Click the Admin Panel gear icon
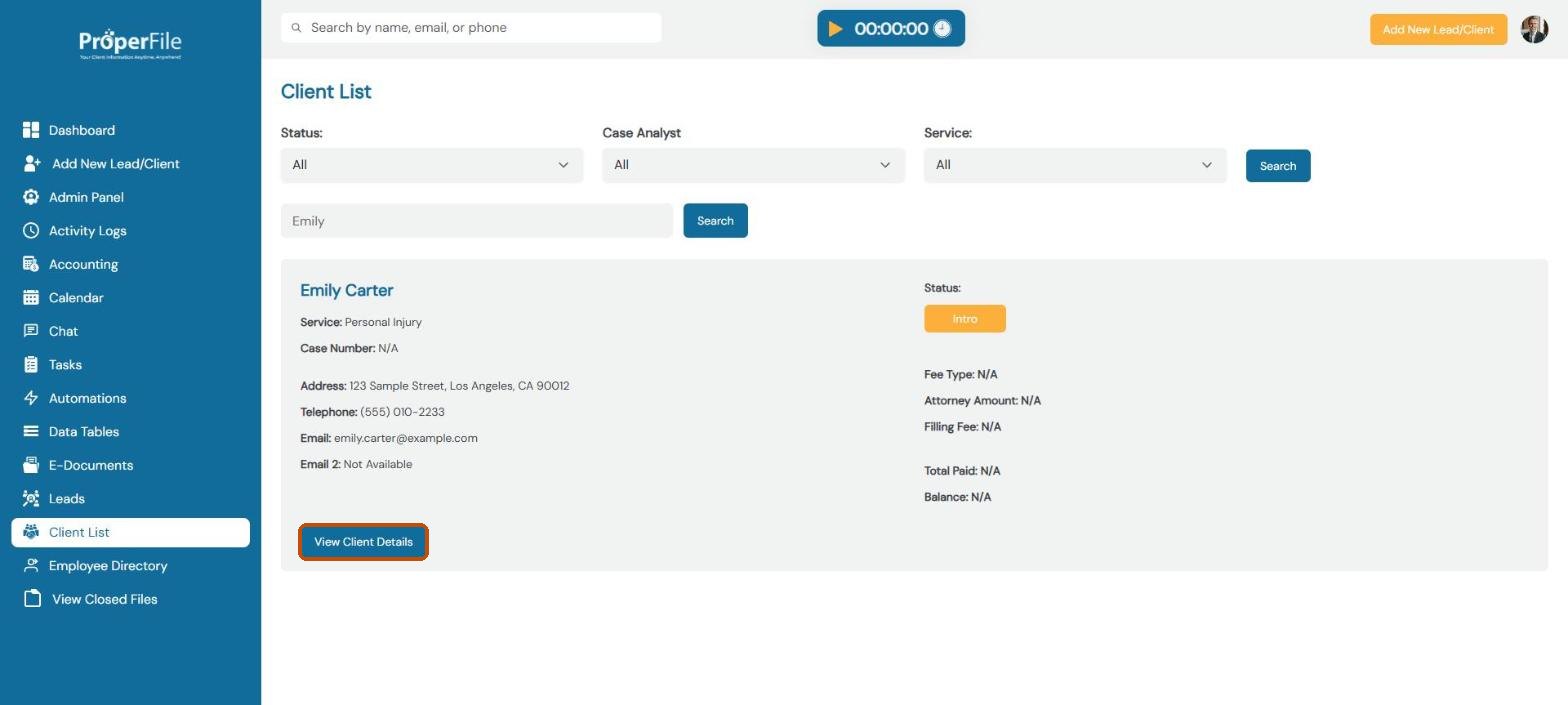Screen dimensions: 1568x705 pyautogui.click(x=31, y=197)
